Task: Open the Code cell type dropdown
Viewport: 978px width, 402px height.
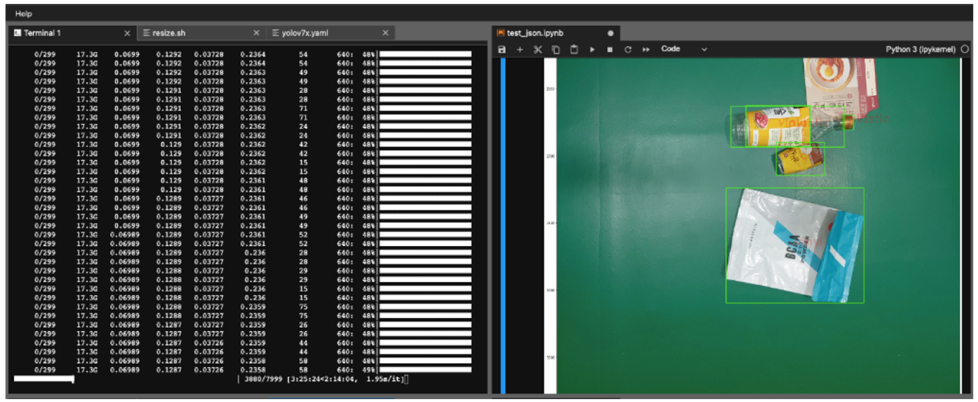Action: 684,49
